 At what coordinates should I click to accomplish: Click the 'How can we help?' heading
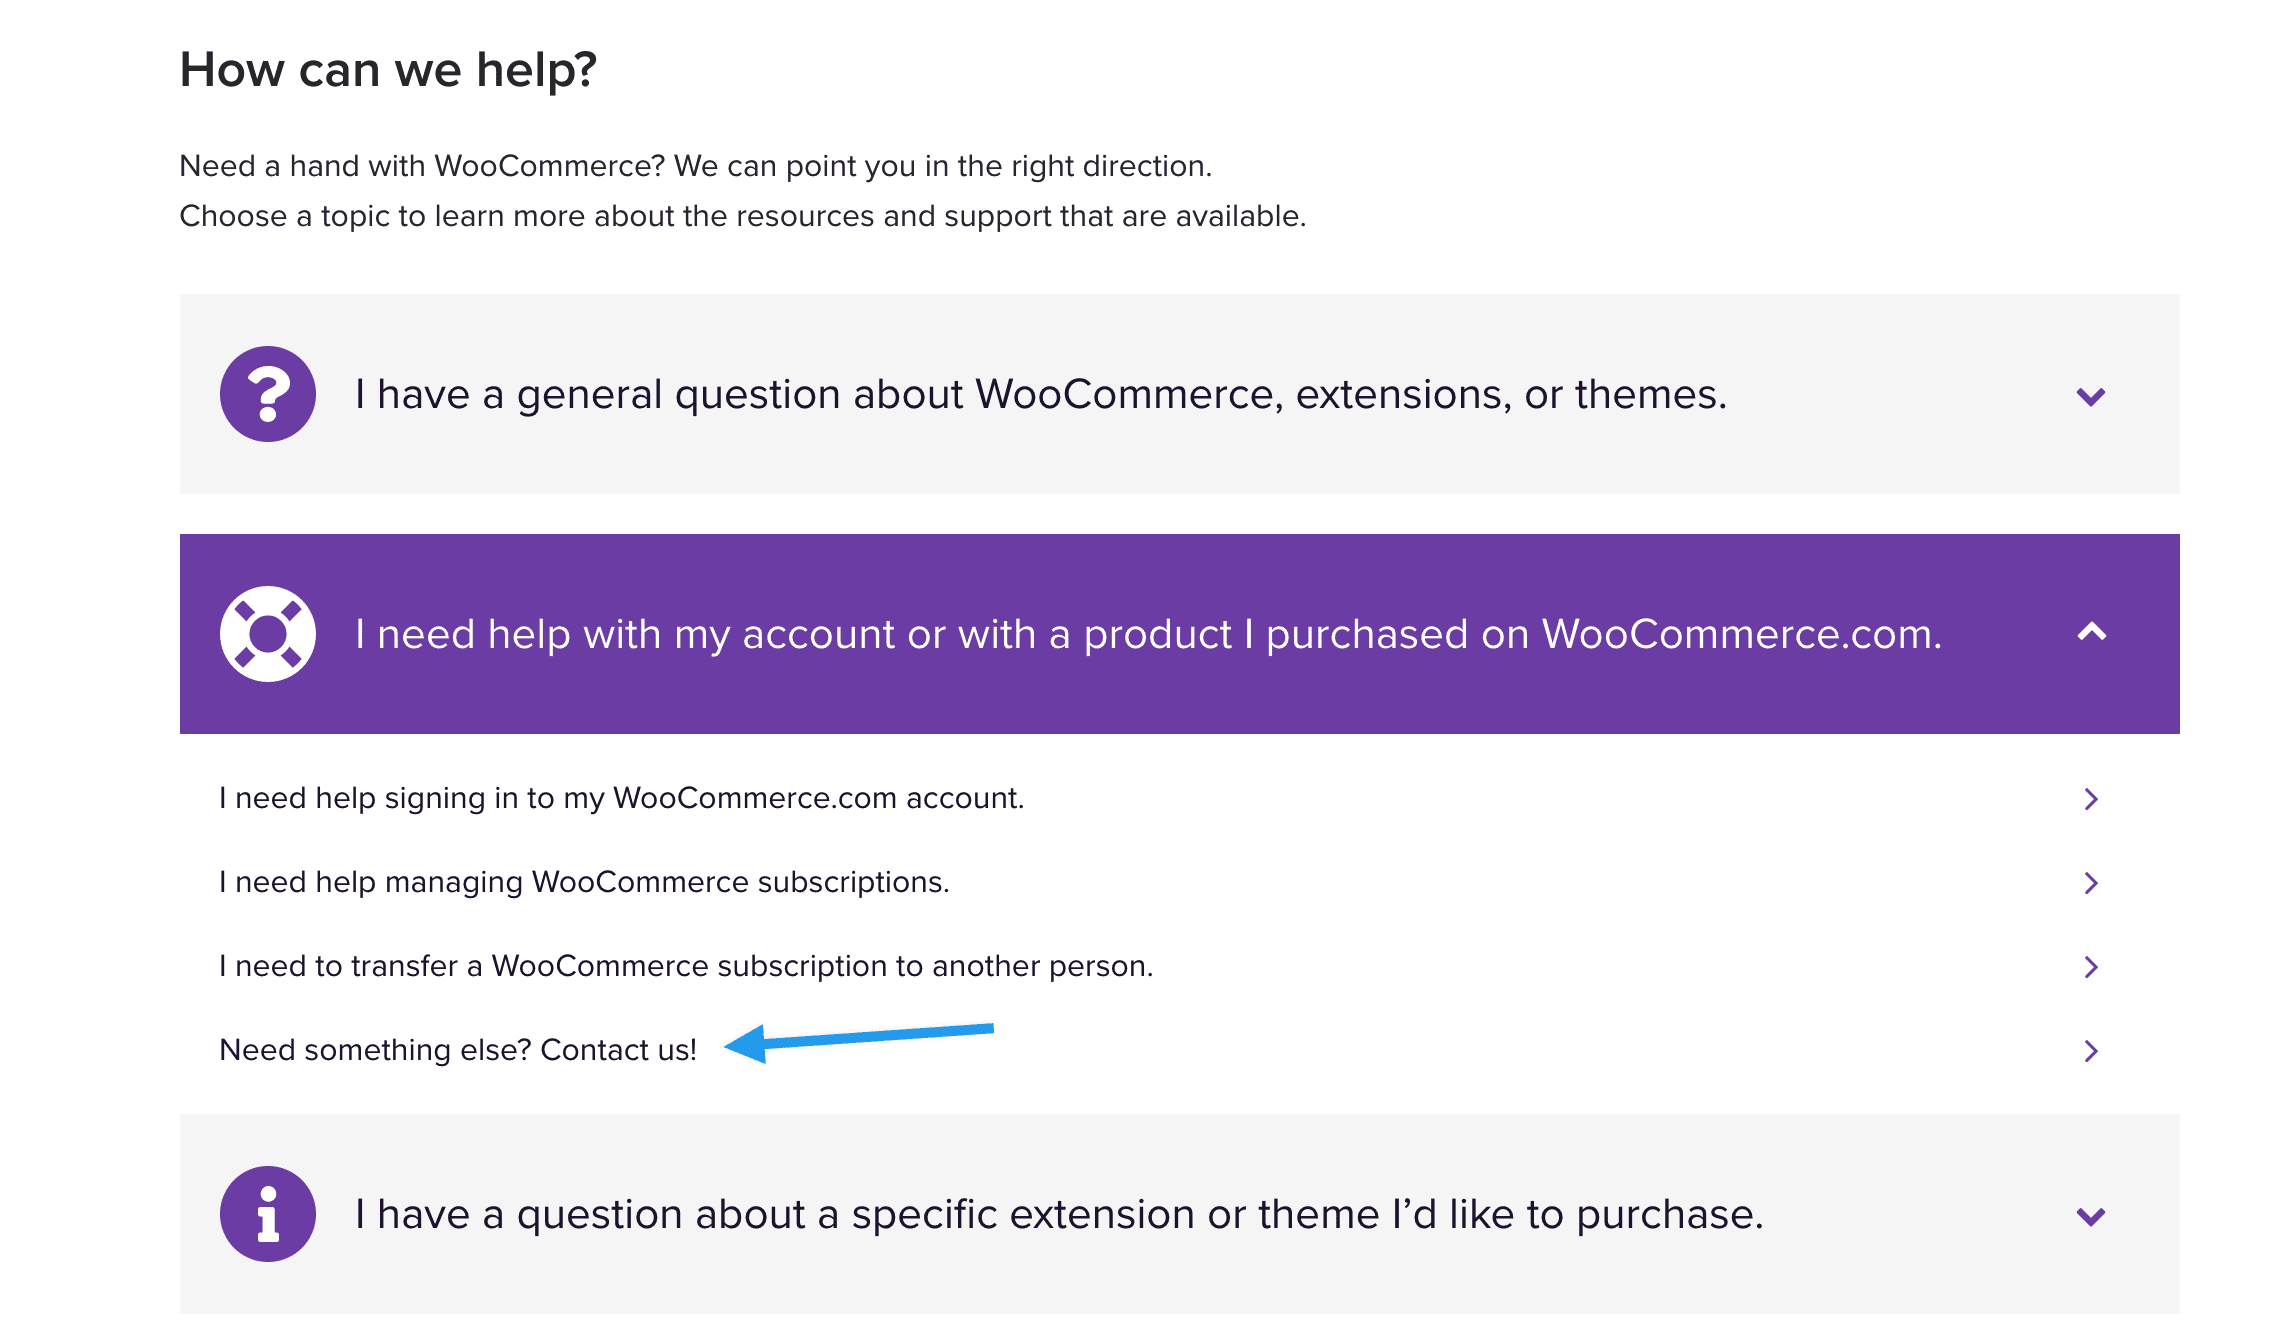tap(388, 70)
